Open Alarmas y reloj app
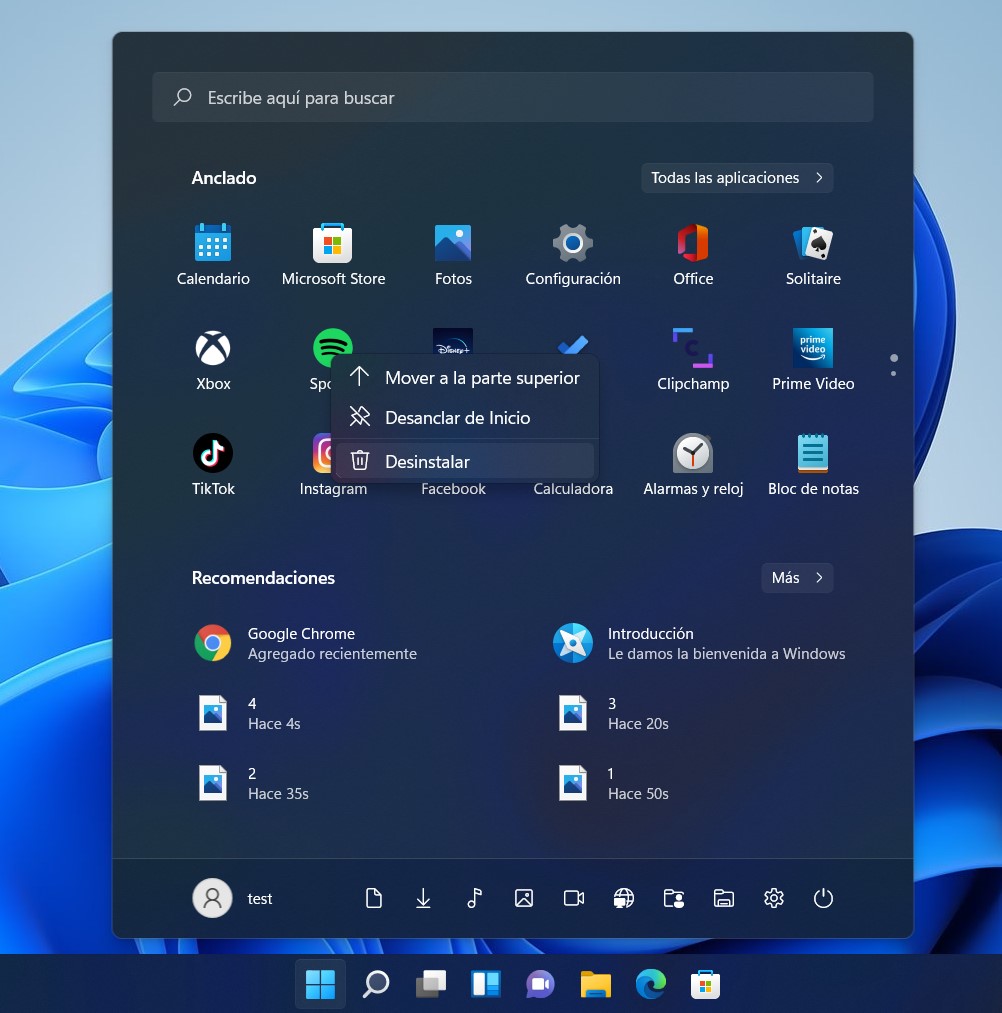 point(693,464)
